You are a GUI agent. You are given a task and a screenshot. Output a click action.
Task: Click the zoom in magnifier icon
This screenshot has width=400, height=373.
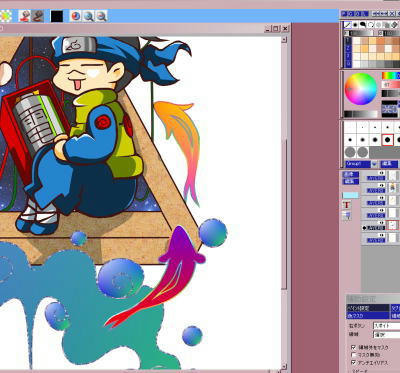88,16
